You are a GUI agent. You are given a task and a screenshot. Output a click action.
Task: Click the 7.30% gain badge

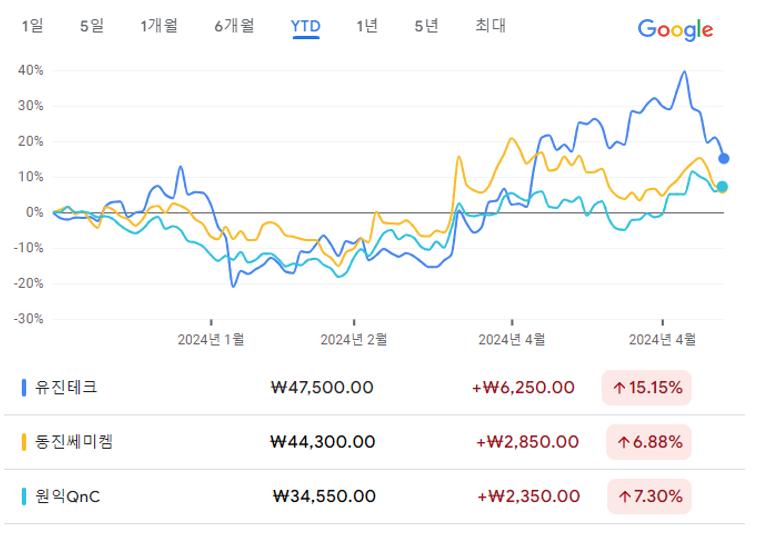(x=649, y=496)
